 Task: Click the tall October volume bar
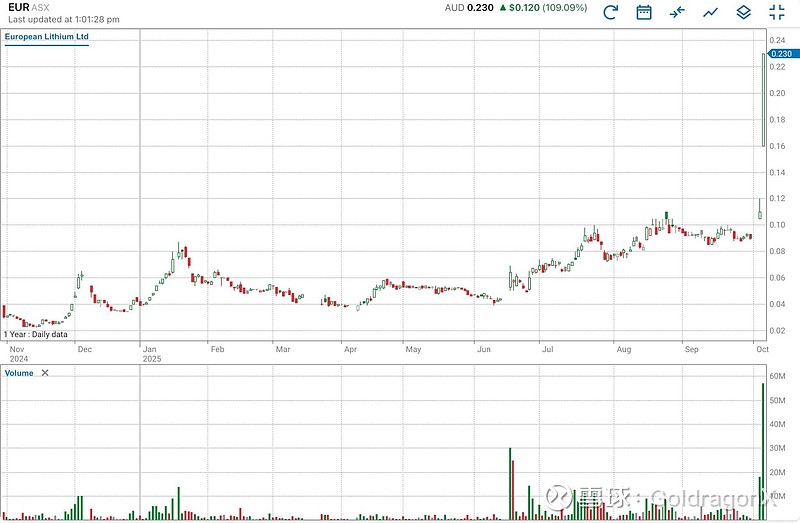[x=763, y=452]
